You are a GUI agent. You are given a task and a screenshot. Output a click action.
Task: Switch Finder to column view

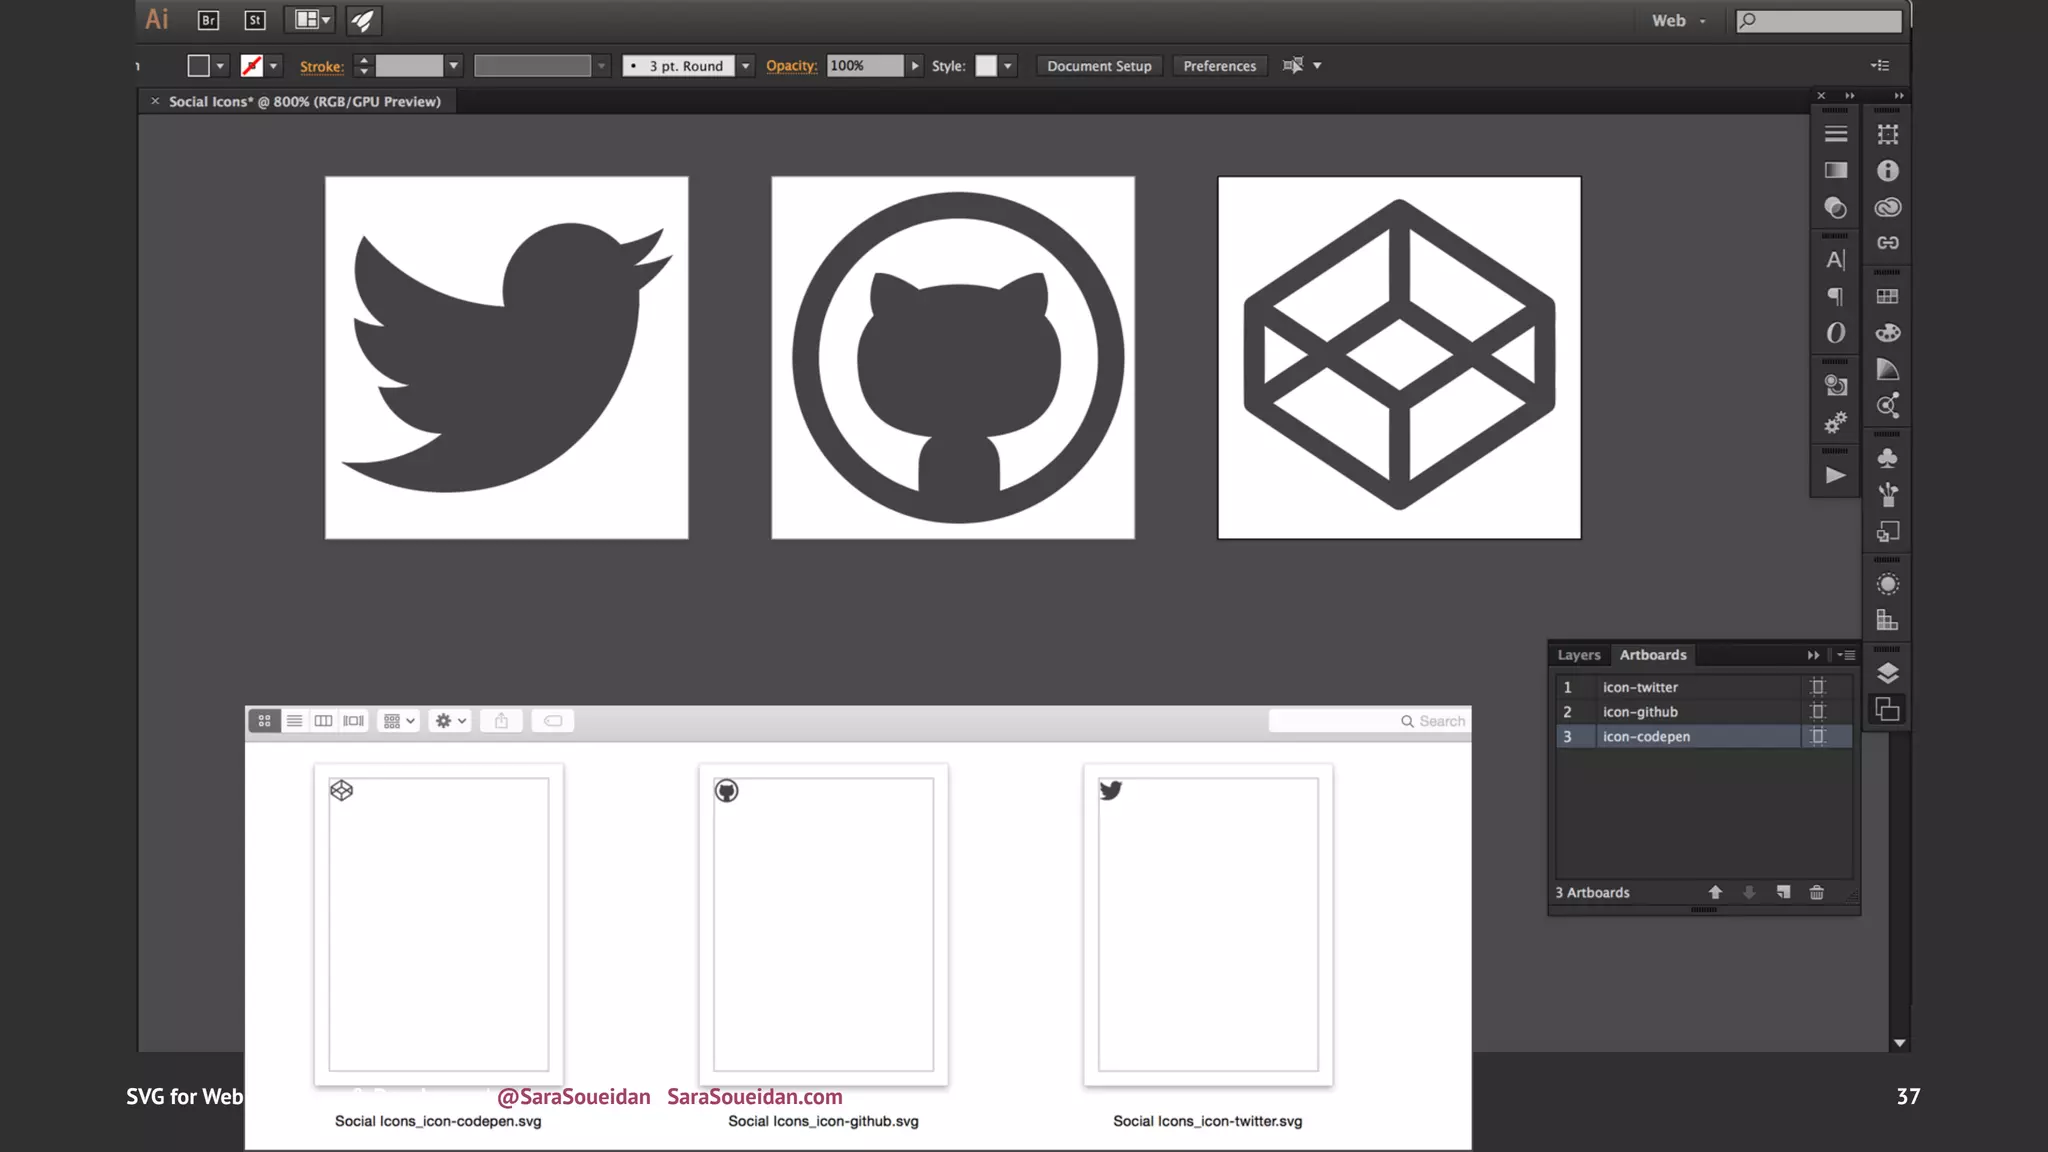(323, 721)
